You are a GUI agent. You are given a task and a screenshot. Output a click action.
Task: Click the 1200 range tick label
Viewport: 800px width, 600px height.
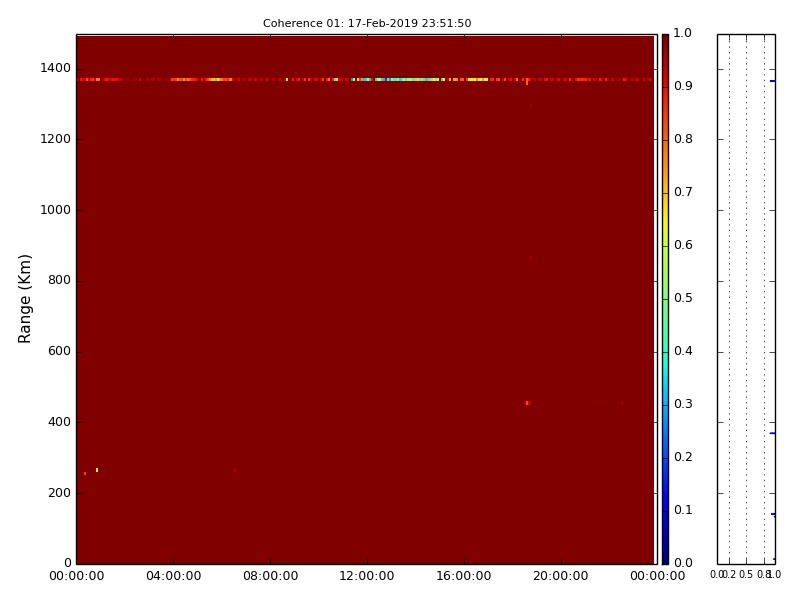coord(56,139)
